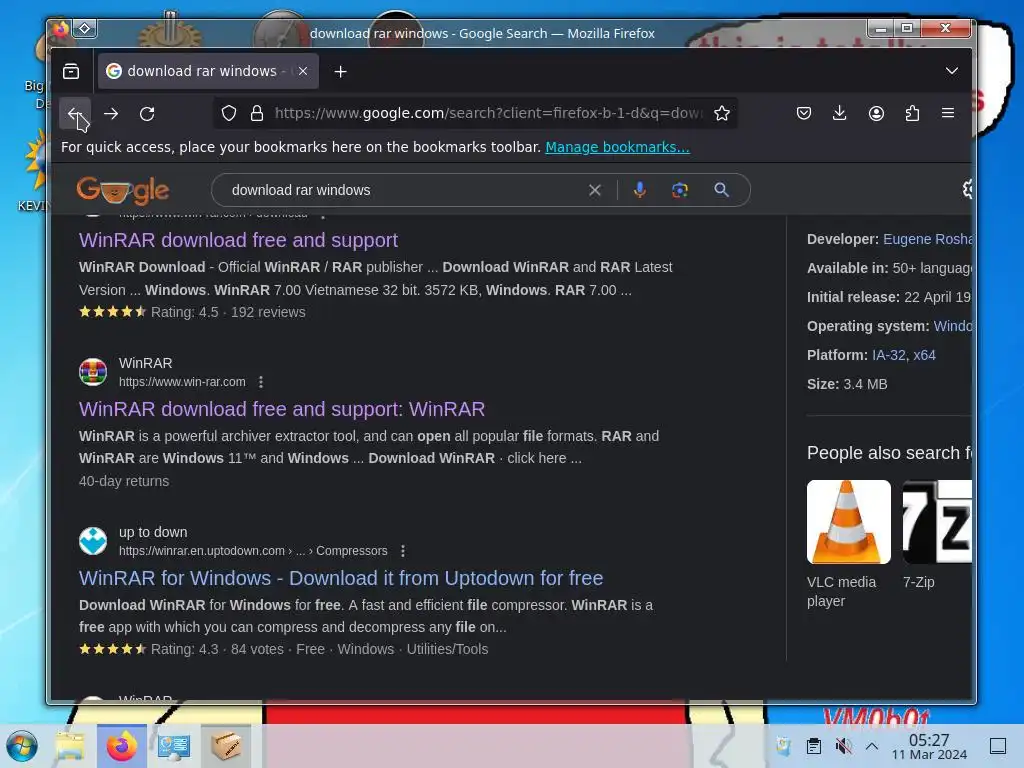
Task: Open the clock showing 05:27
Action: (929, 746)
